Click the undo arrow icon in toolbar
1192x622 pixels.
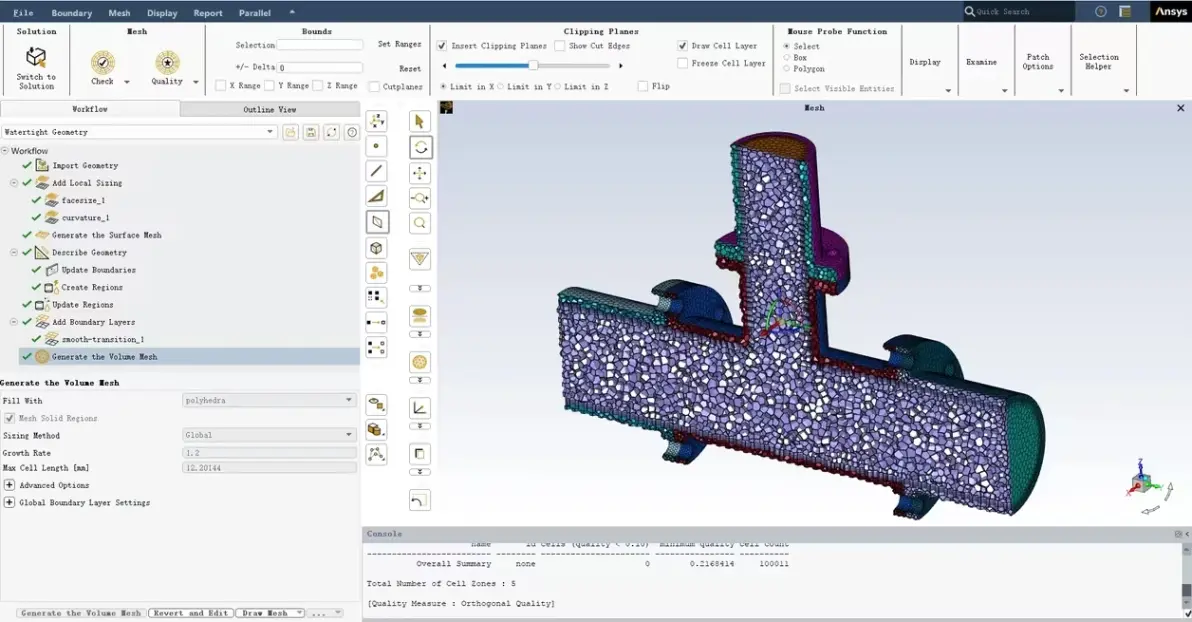pos(420,500)
